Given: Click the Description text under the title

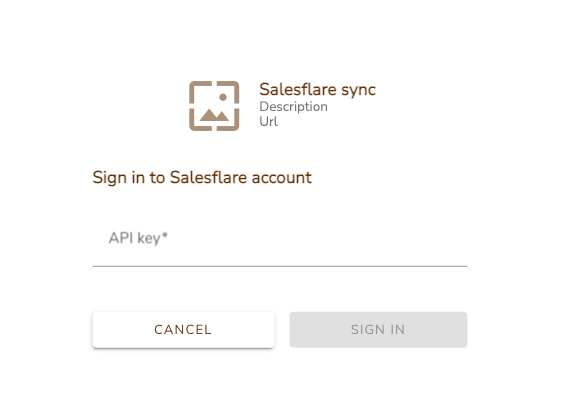Looking at the screenshot, I should (x=294, y=107).
